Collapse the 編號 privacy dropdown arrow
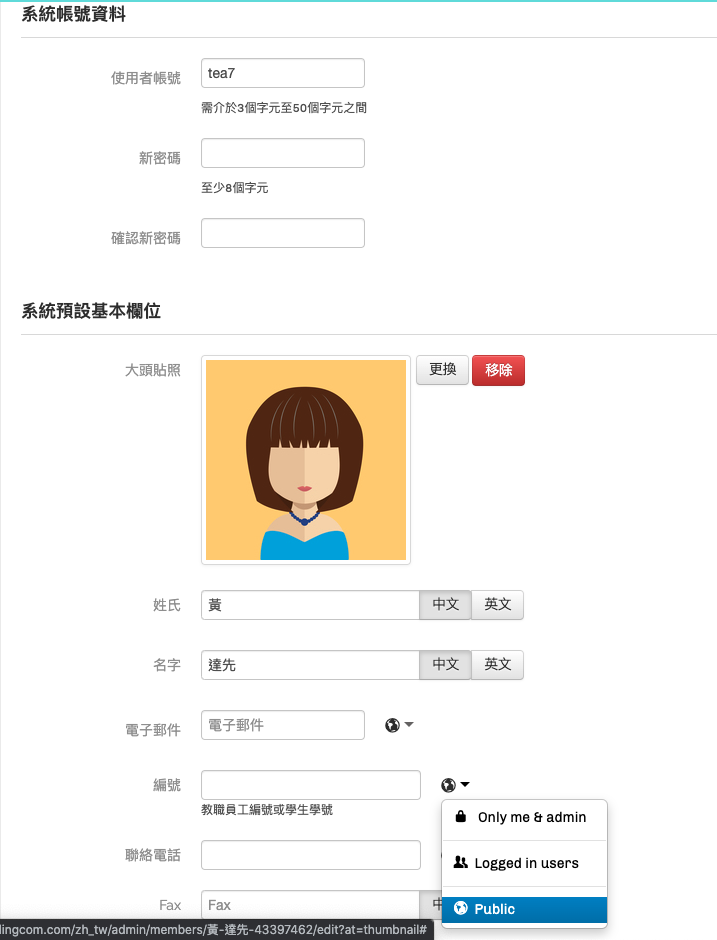 pyautogui.click(x=466, y=785)
